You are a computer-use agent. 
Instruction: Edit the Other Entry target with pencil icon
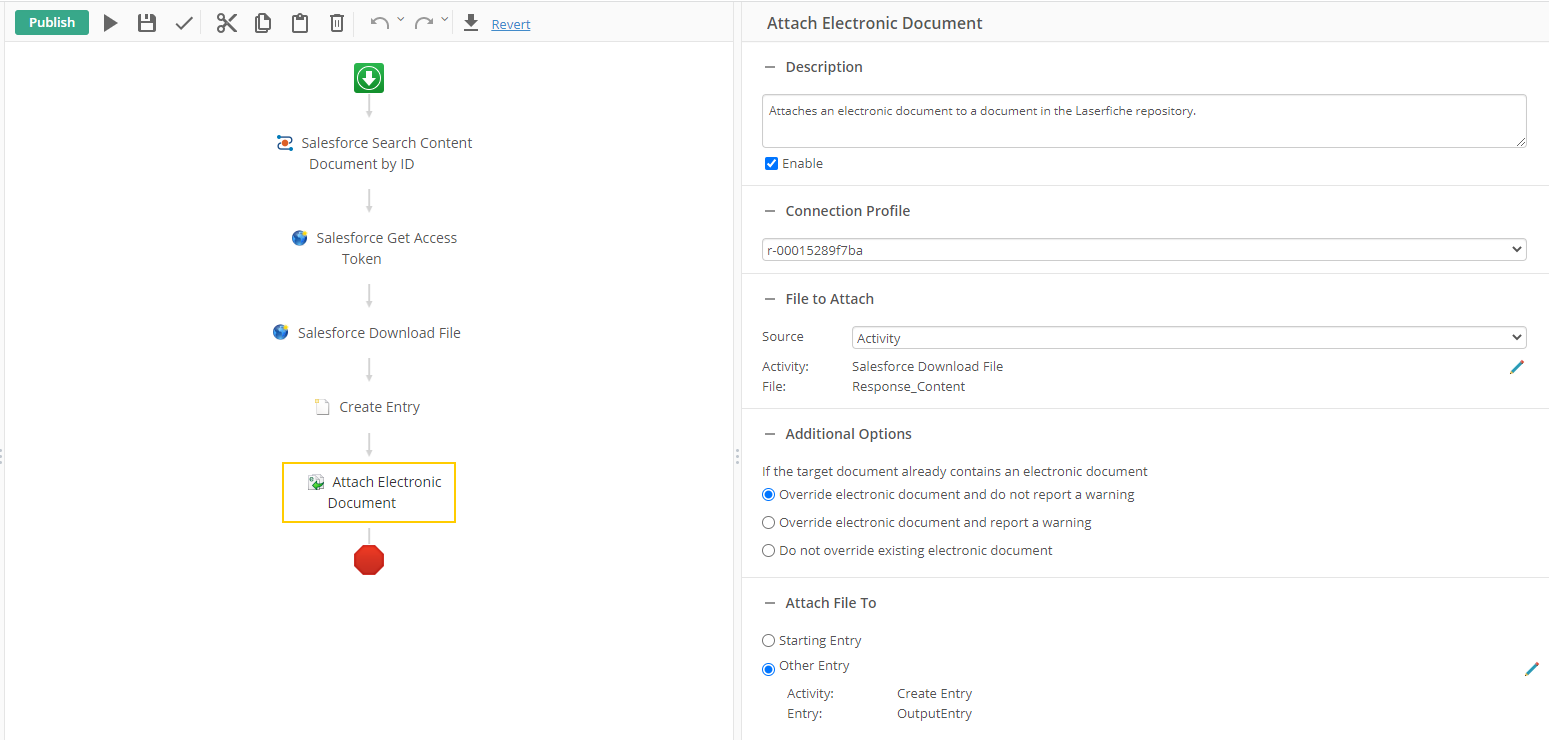coord(1532,669)
